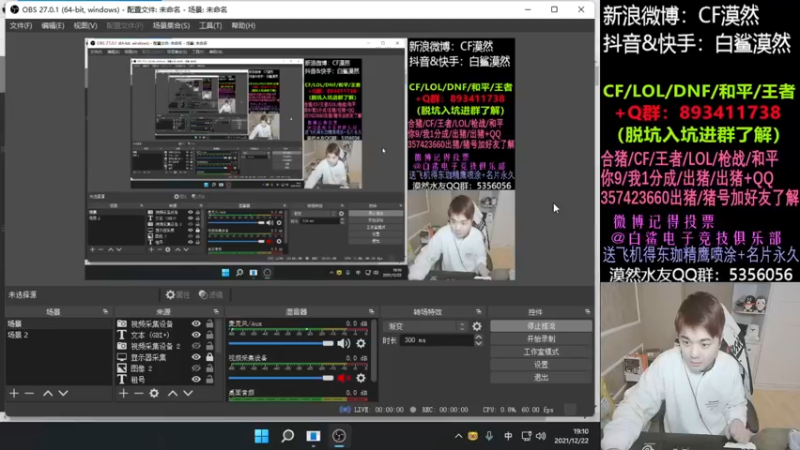Open 视频采集设备 mixer settings gear
800x450 pixels.
pyautogui.click(x=361, y=378)
